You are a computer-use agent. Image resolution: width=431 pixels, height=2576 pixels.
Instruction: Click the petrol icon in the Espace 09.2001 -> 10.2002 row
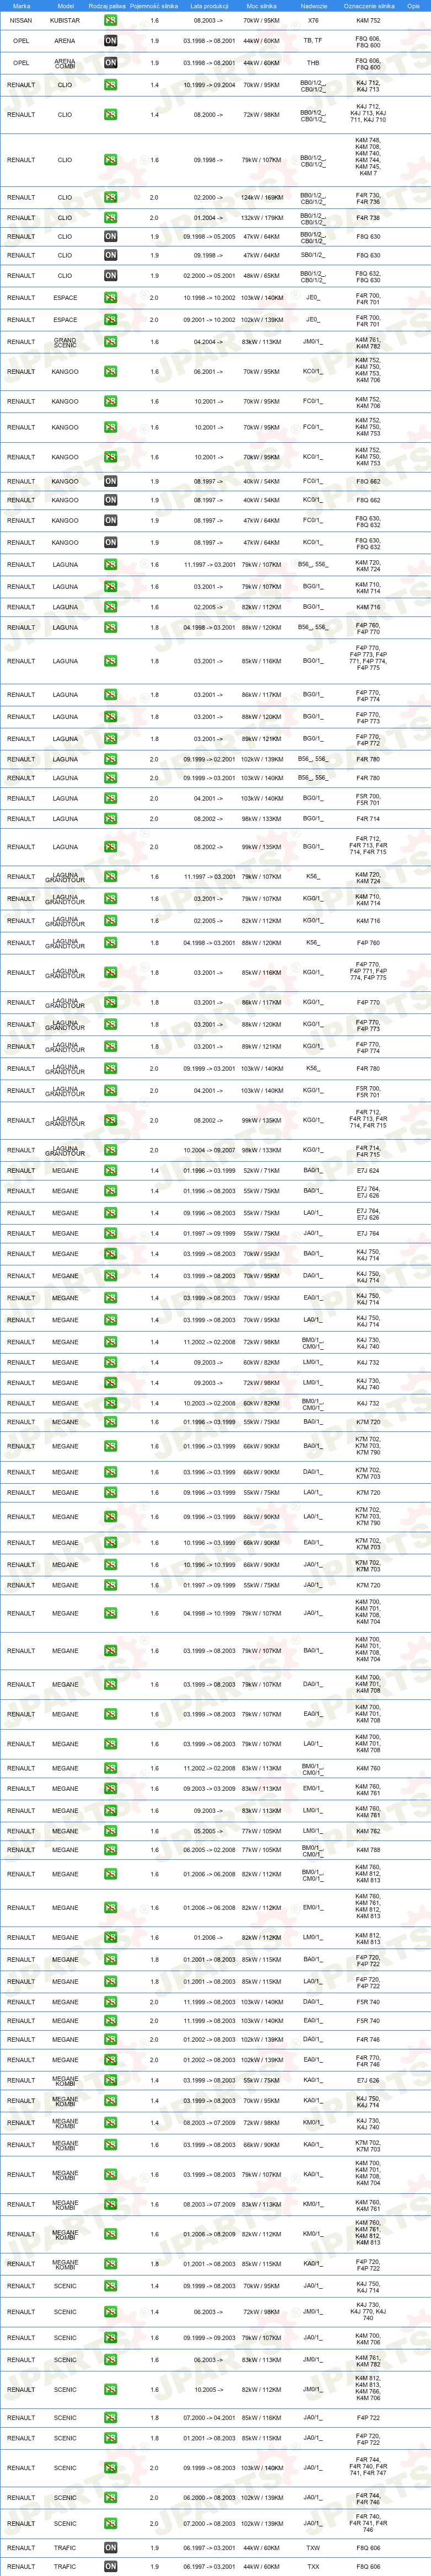point(110,319)
